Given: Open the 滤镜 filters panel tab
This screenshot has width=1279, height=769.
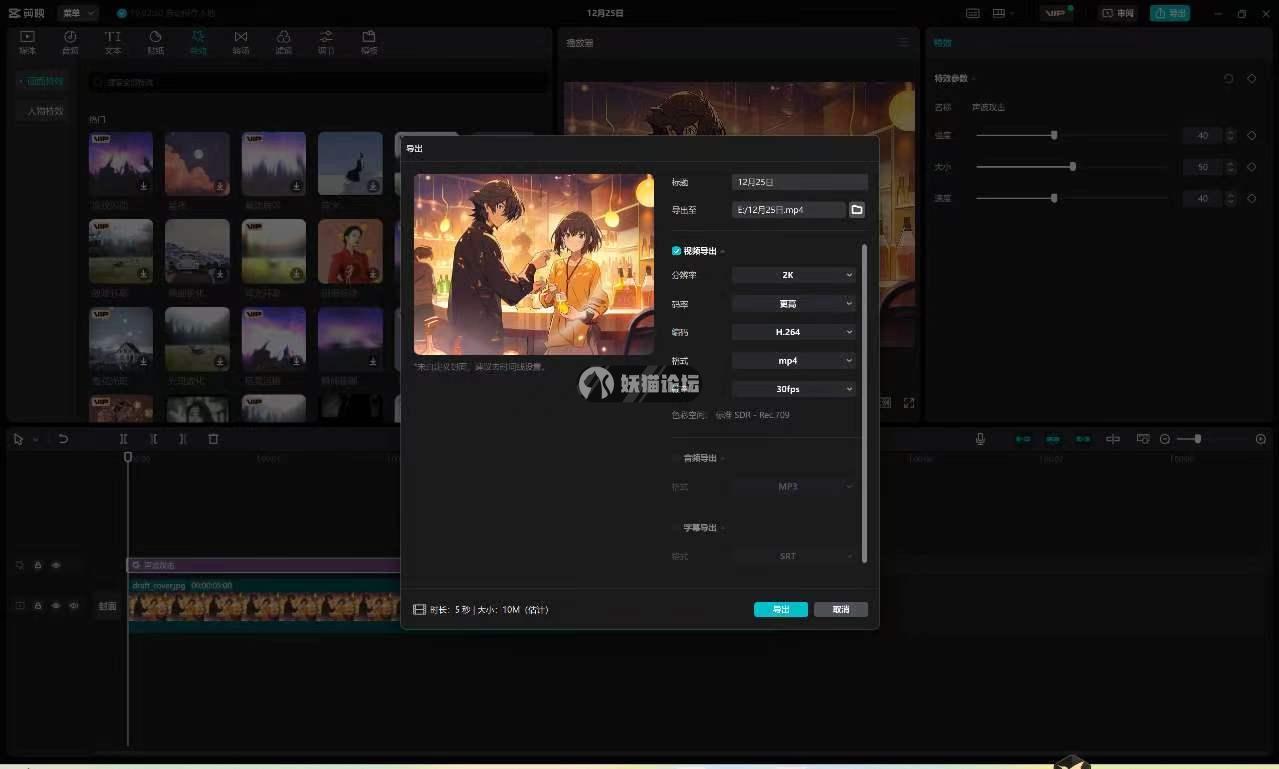Looking at the screenshot, I should [283, 42].
